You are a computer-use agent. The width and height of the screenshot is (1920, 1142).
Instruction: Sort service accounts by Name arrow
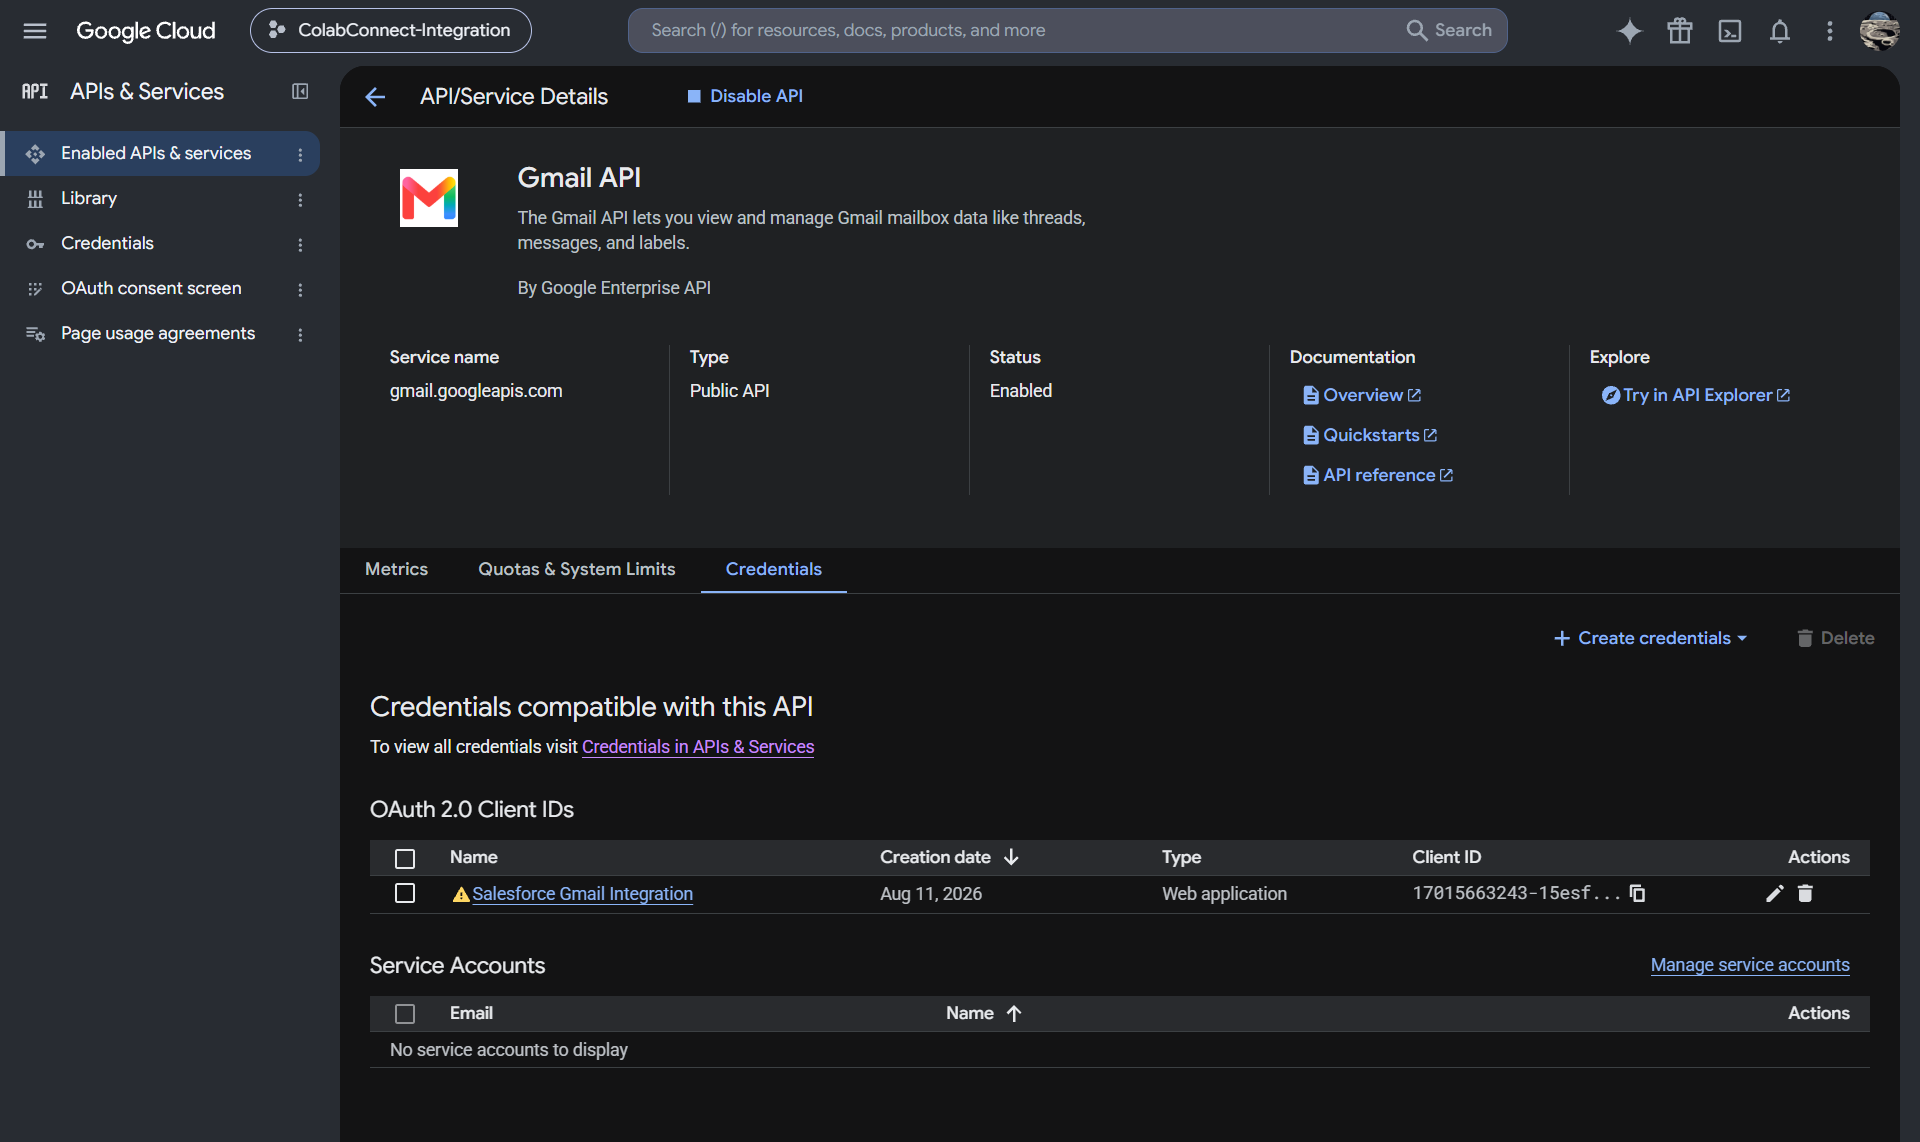click(1014, 1013)
